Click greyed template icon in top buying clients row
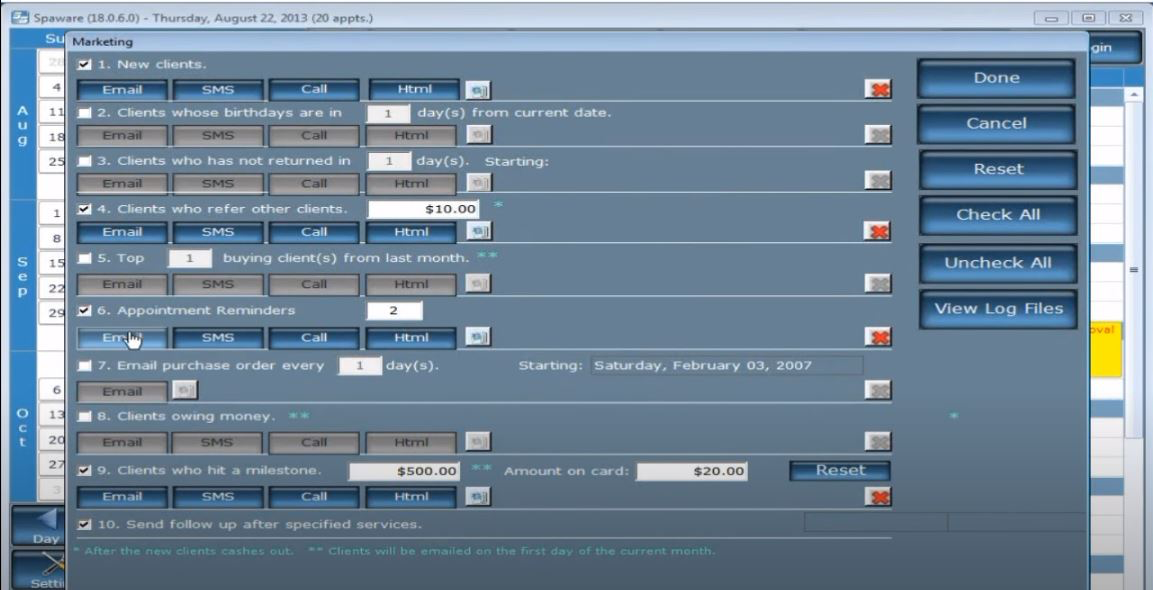Screen dimensions: 1153x590 479,283
